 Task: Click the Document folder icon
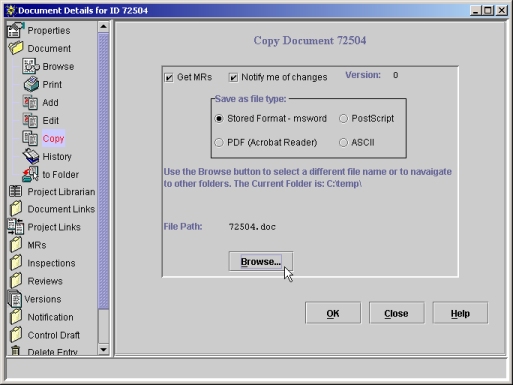pyautogui.click(x=16, y=48)
